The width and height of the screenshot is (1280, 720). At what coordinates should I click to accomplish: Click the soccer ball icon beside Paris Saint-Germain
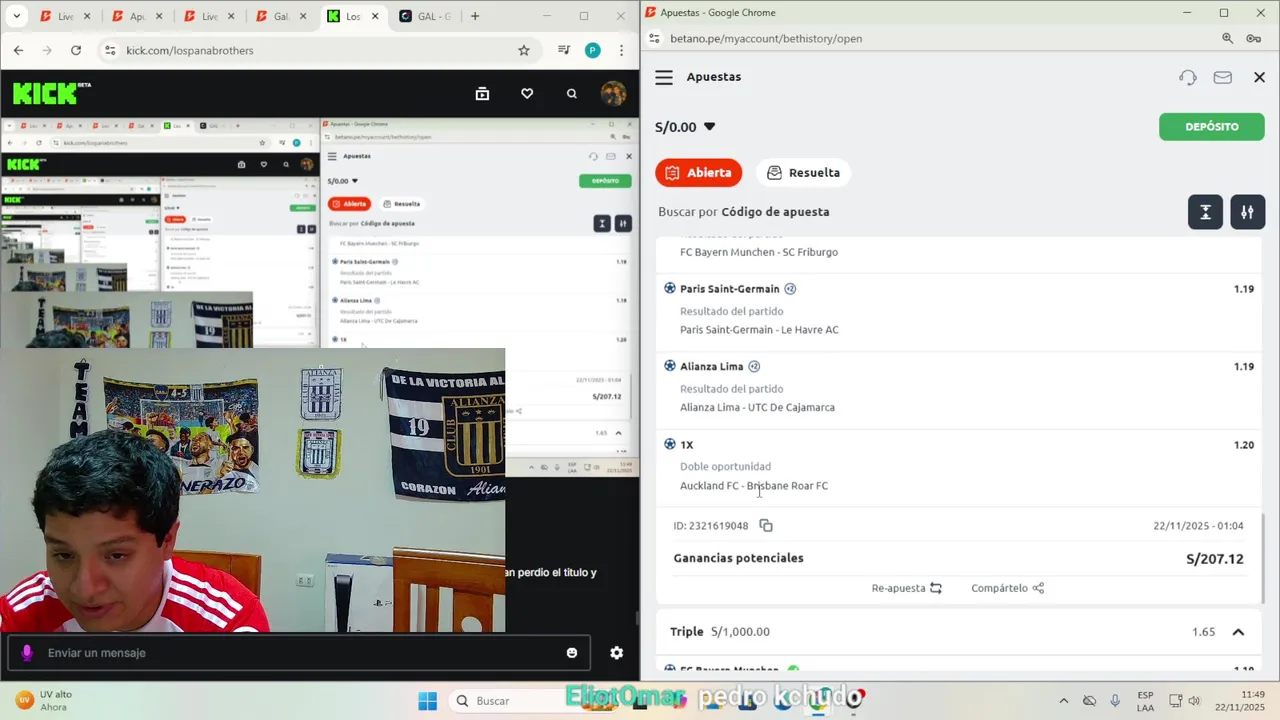tap(670, 288)
